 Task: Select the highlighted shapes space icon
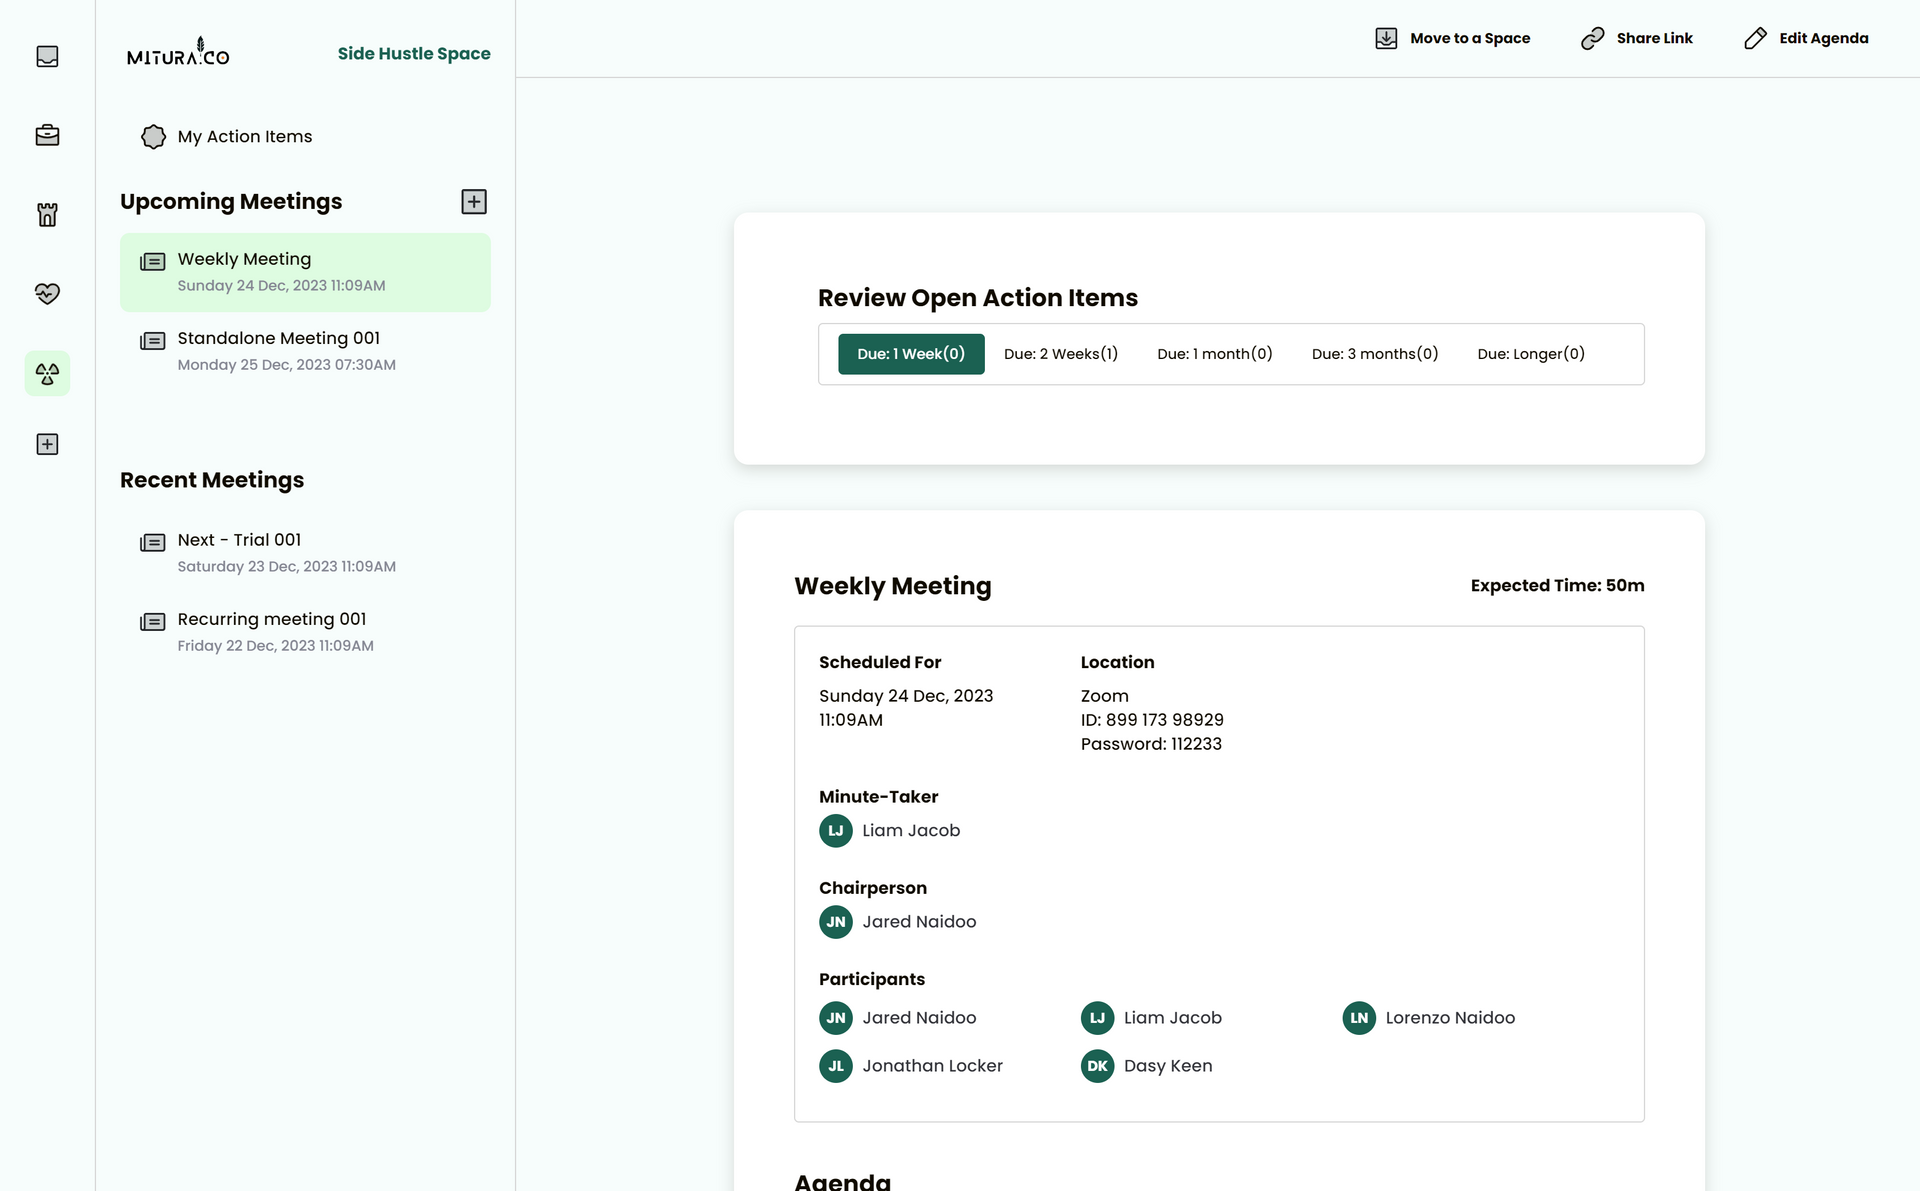click(x=47, y=373)
